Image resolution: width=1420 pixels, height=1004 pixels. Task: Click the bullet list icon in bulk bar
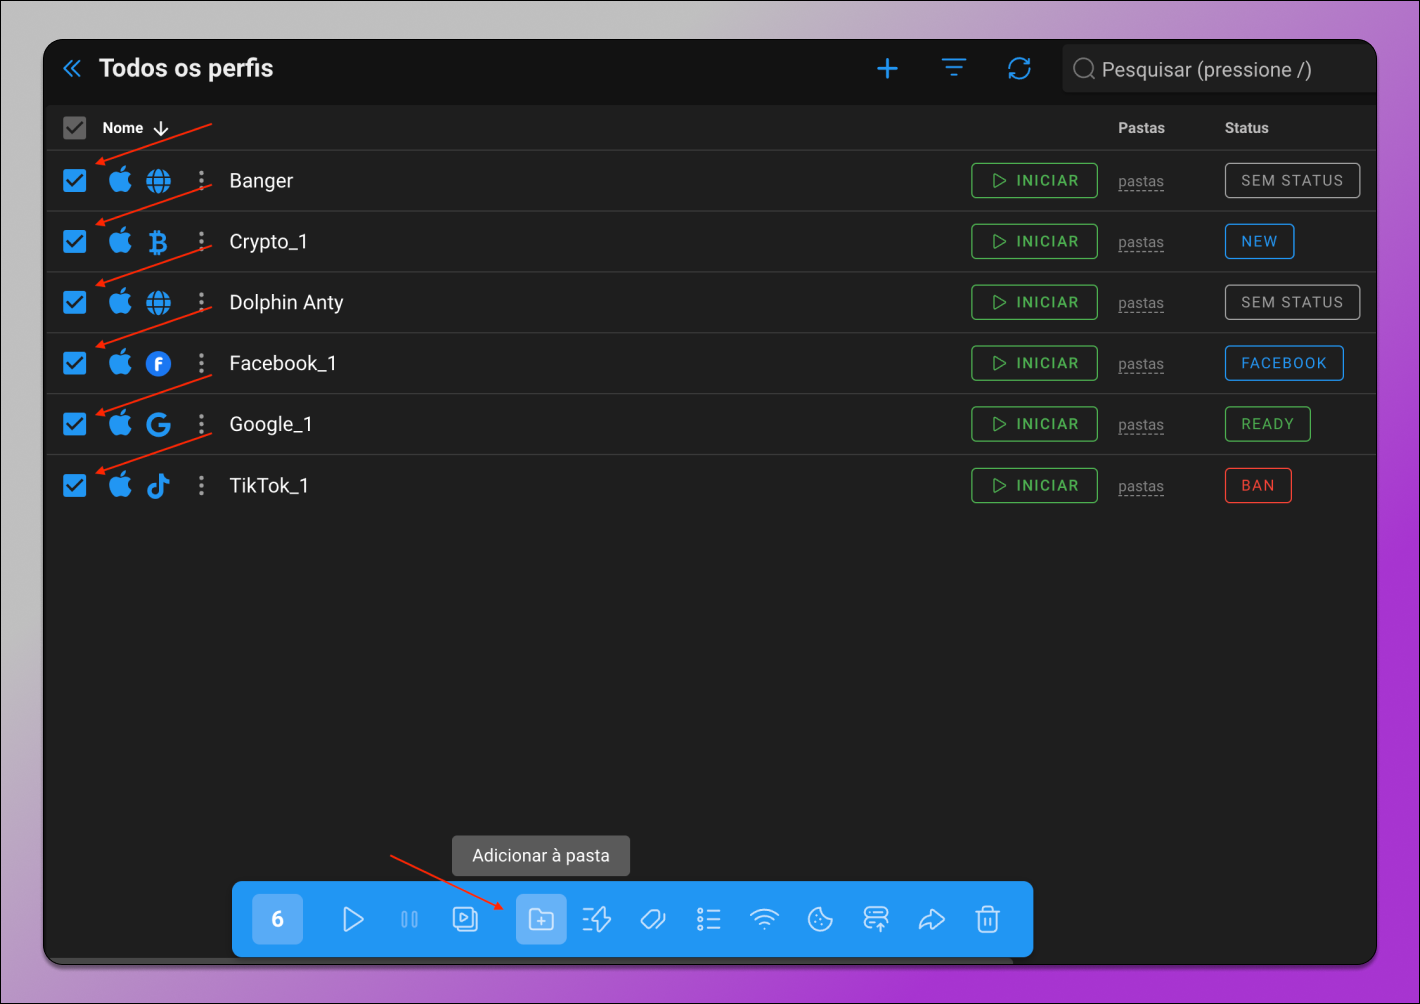(x=708, y=919)
